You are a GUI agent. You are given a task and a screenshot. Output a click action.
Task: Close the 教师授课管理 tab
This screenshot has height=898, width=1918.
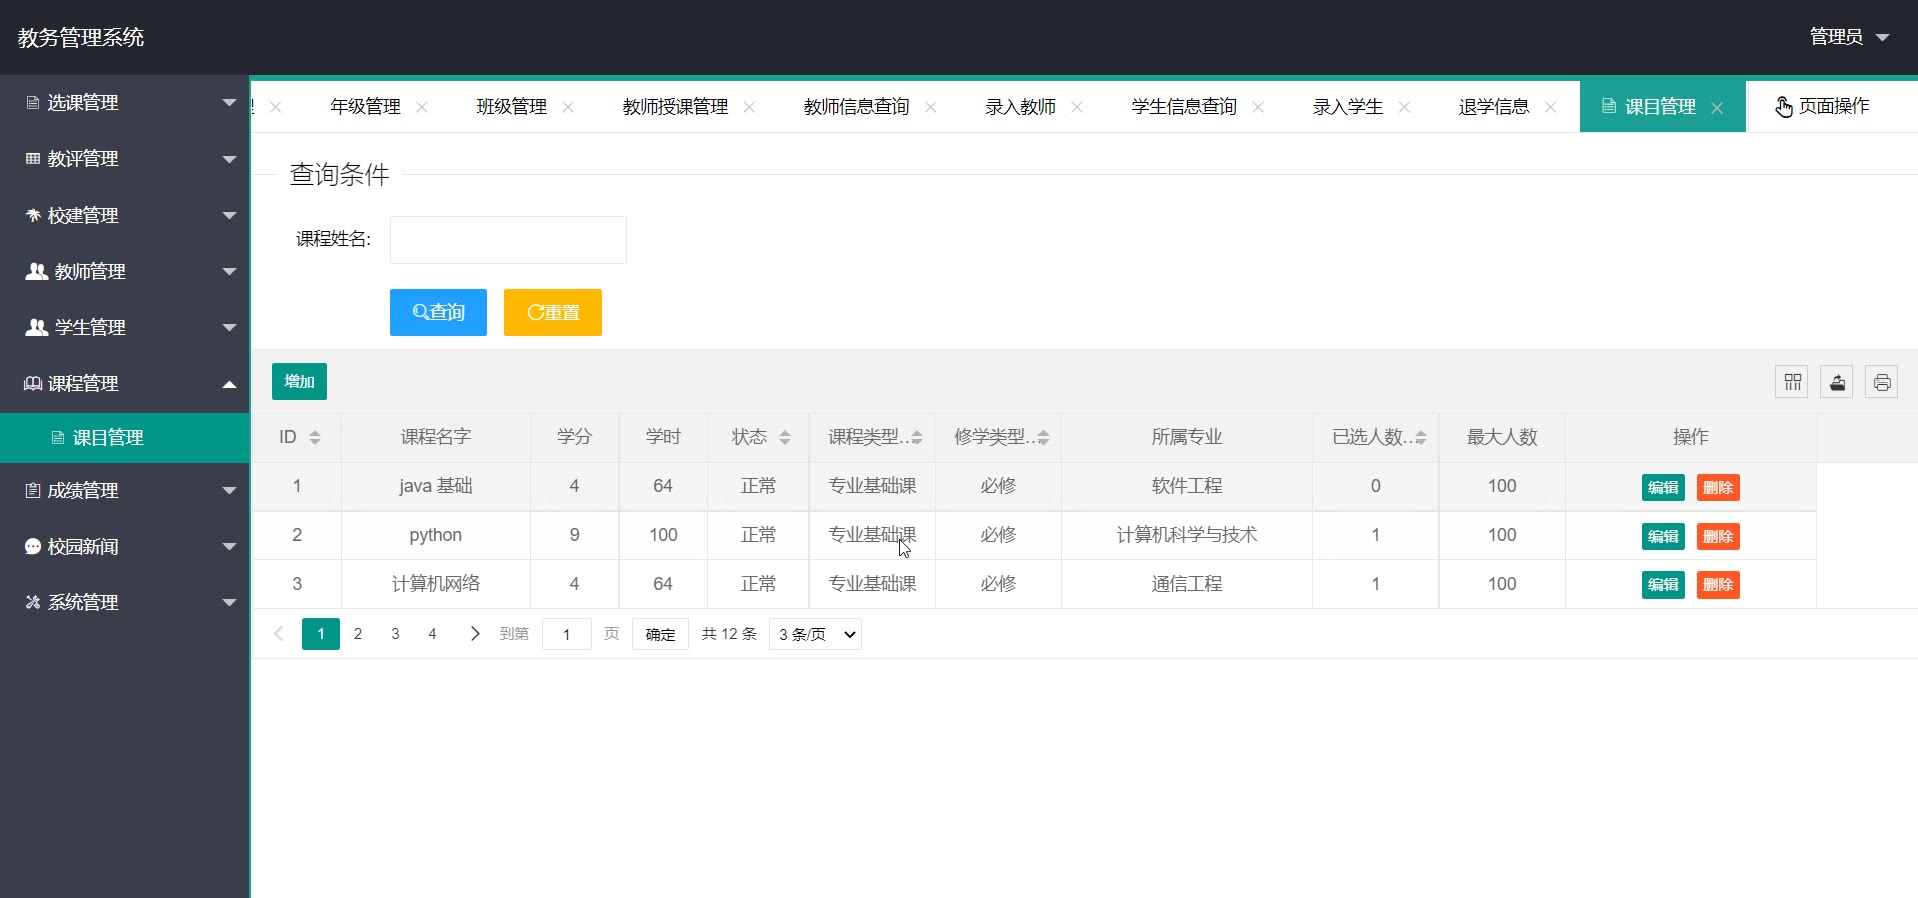(750, 107)
